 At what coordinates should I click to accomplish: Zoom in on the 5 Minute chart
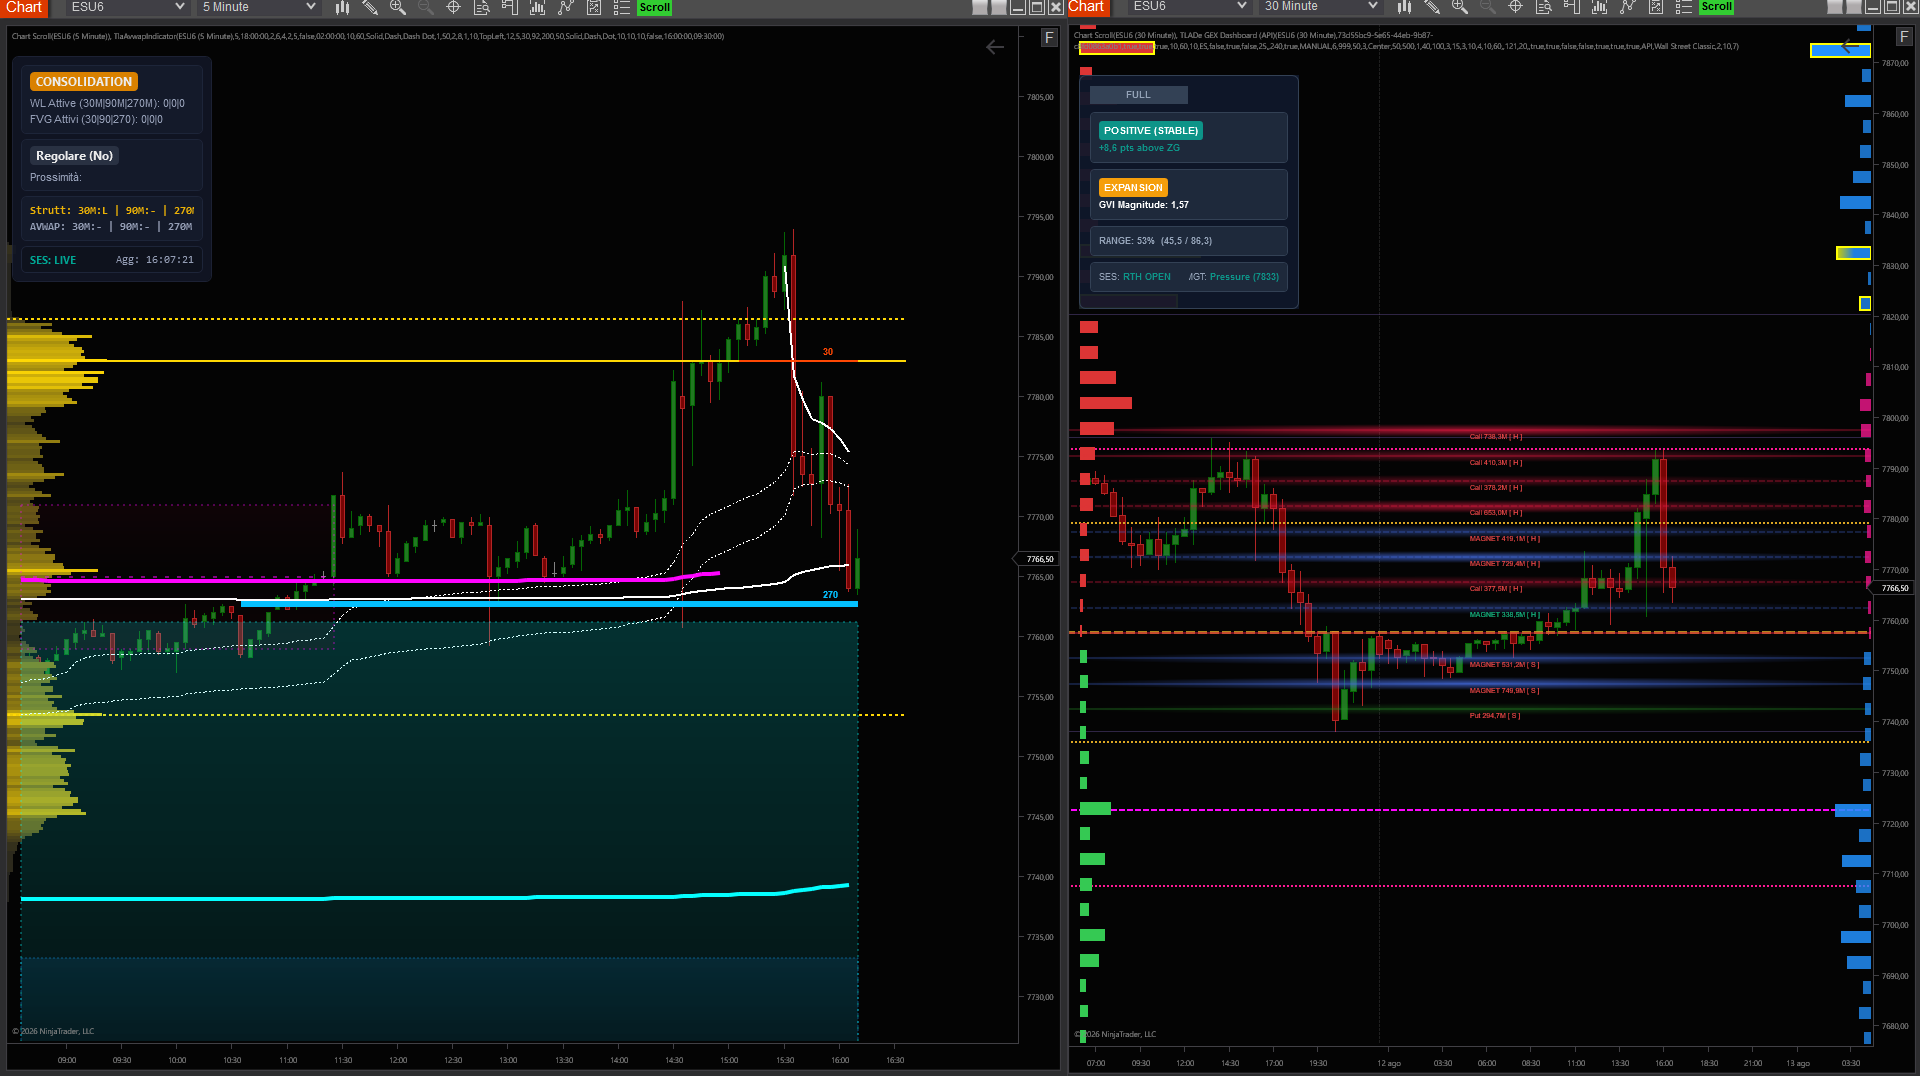tap(398, 7)
